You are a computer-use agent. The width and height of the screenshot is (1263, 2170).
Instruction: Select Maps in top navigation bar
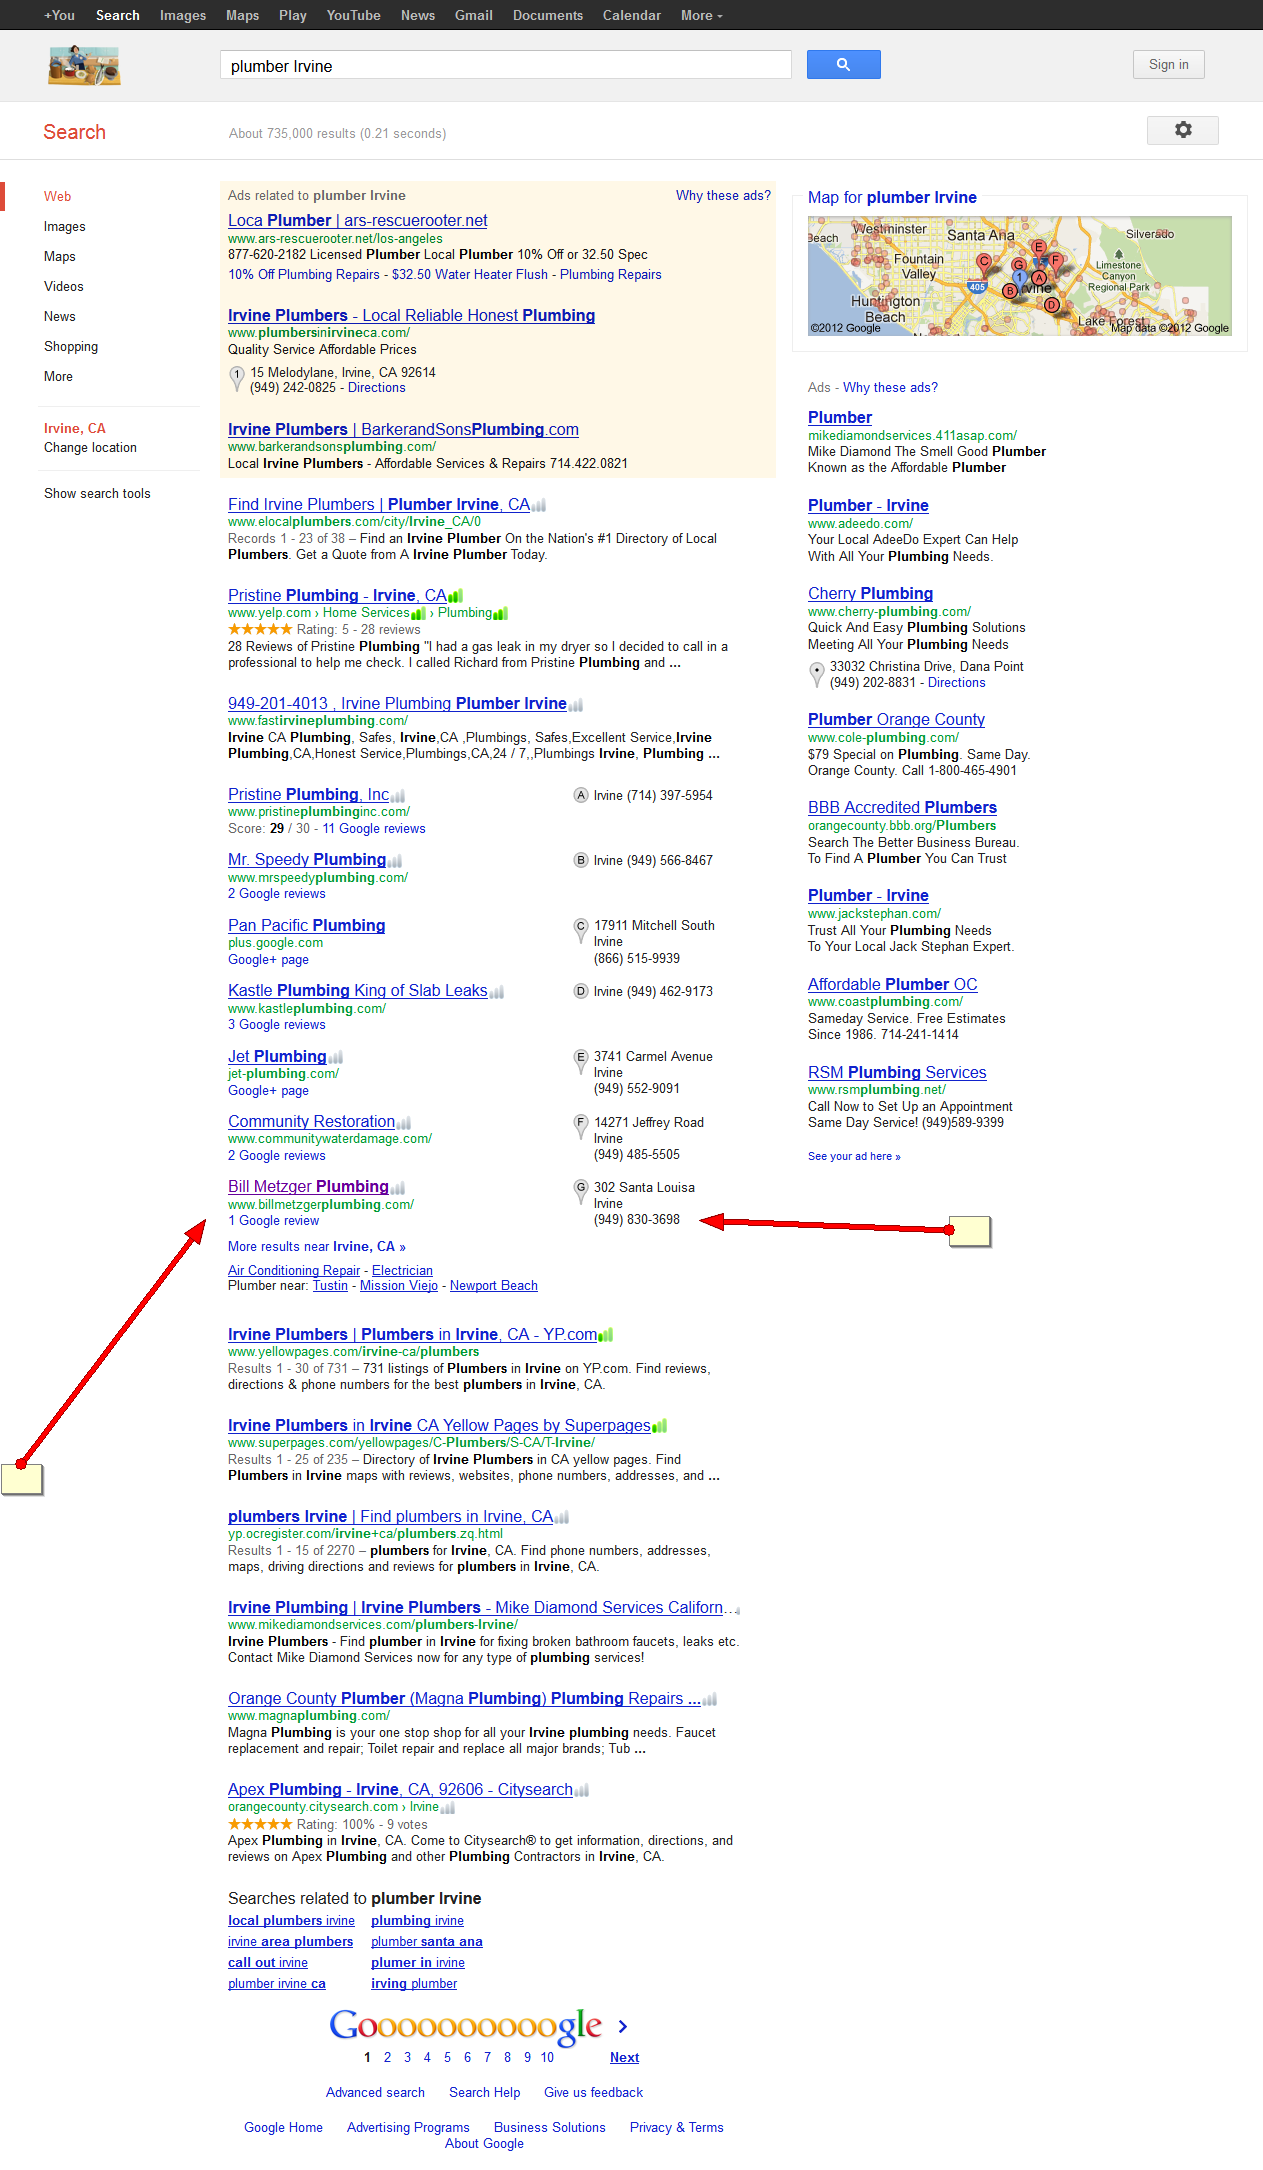point(242,15)
